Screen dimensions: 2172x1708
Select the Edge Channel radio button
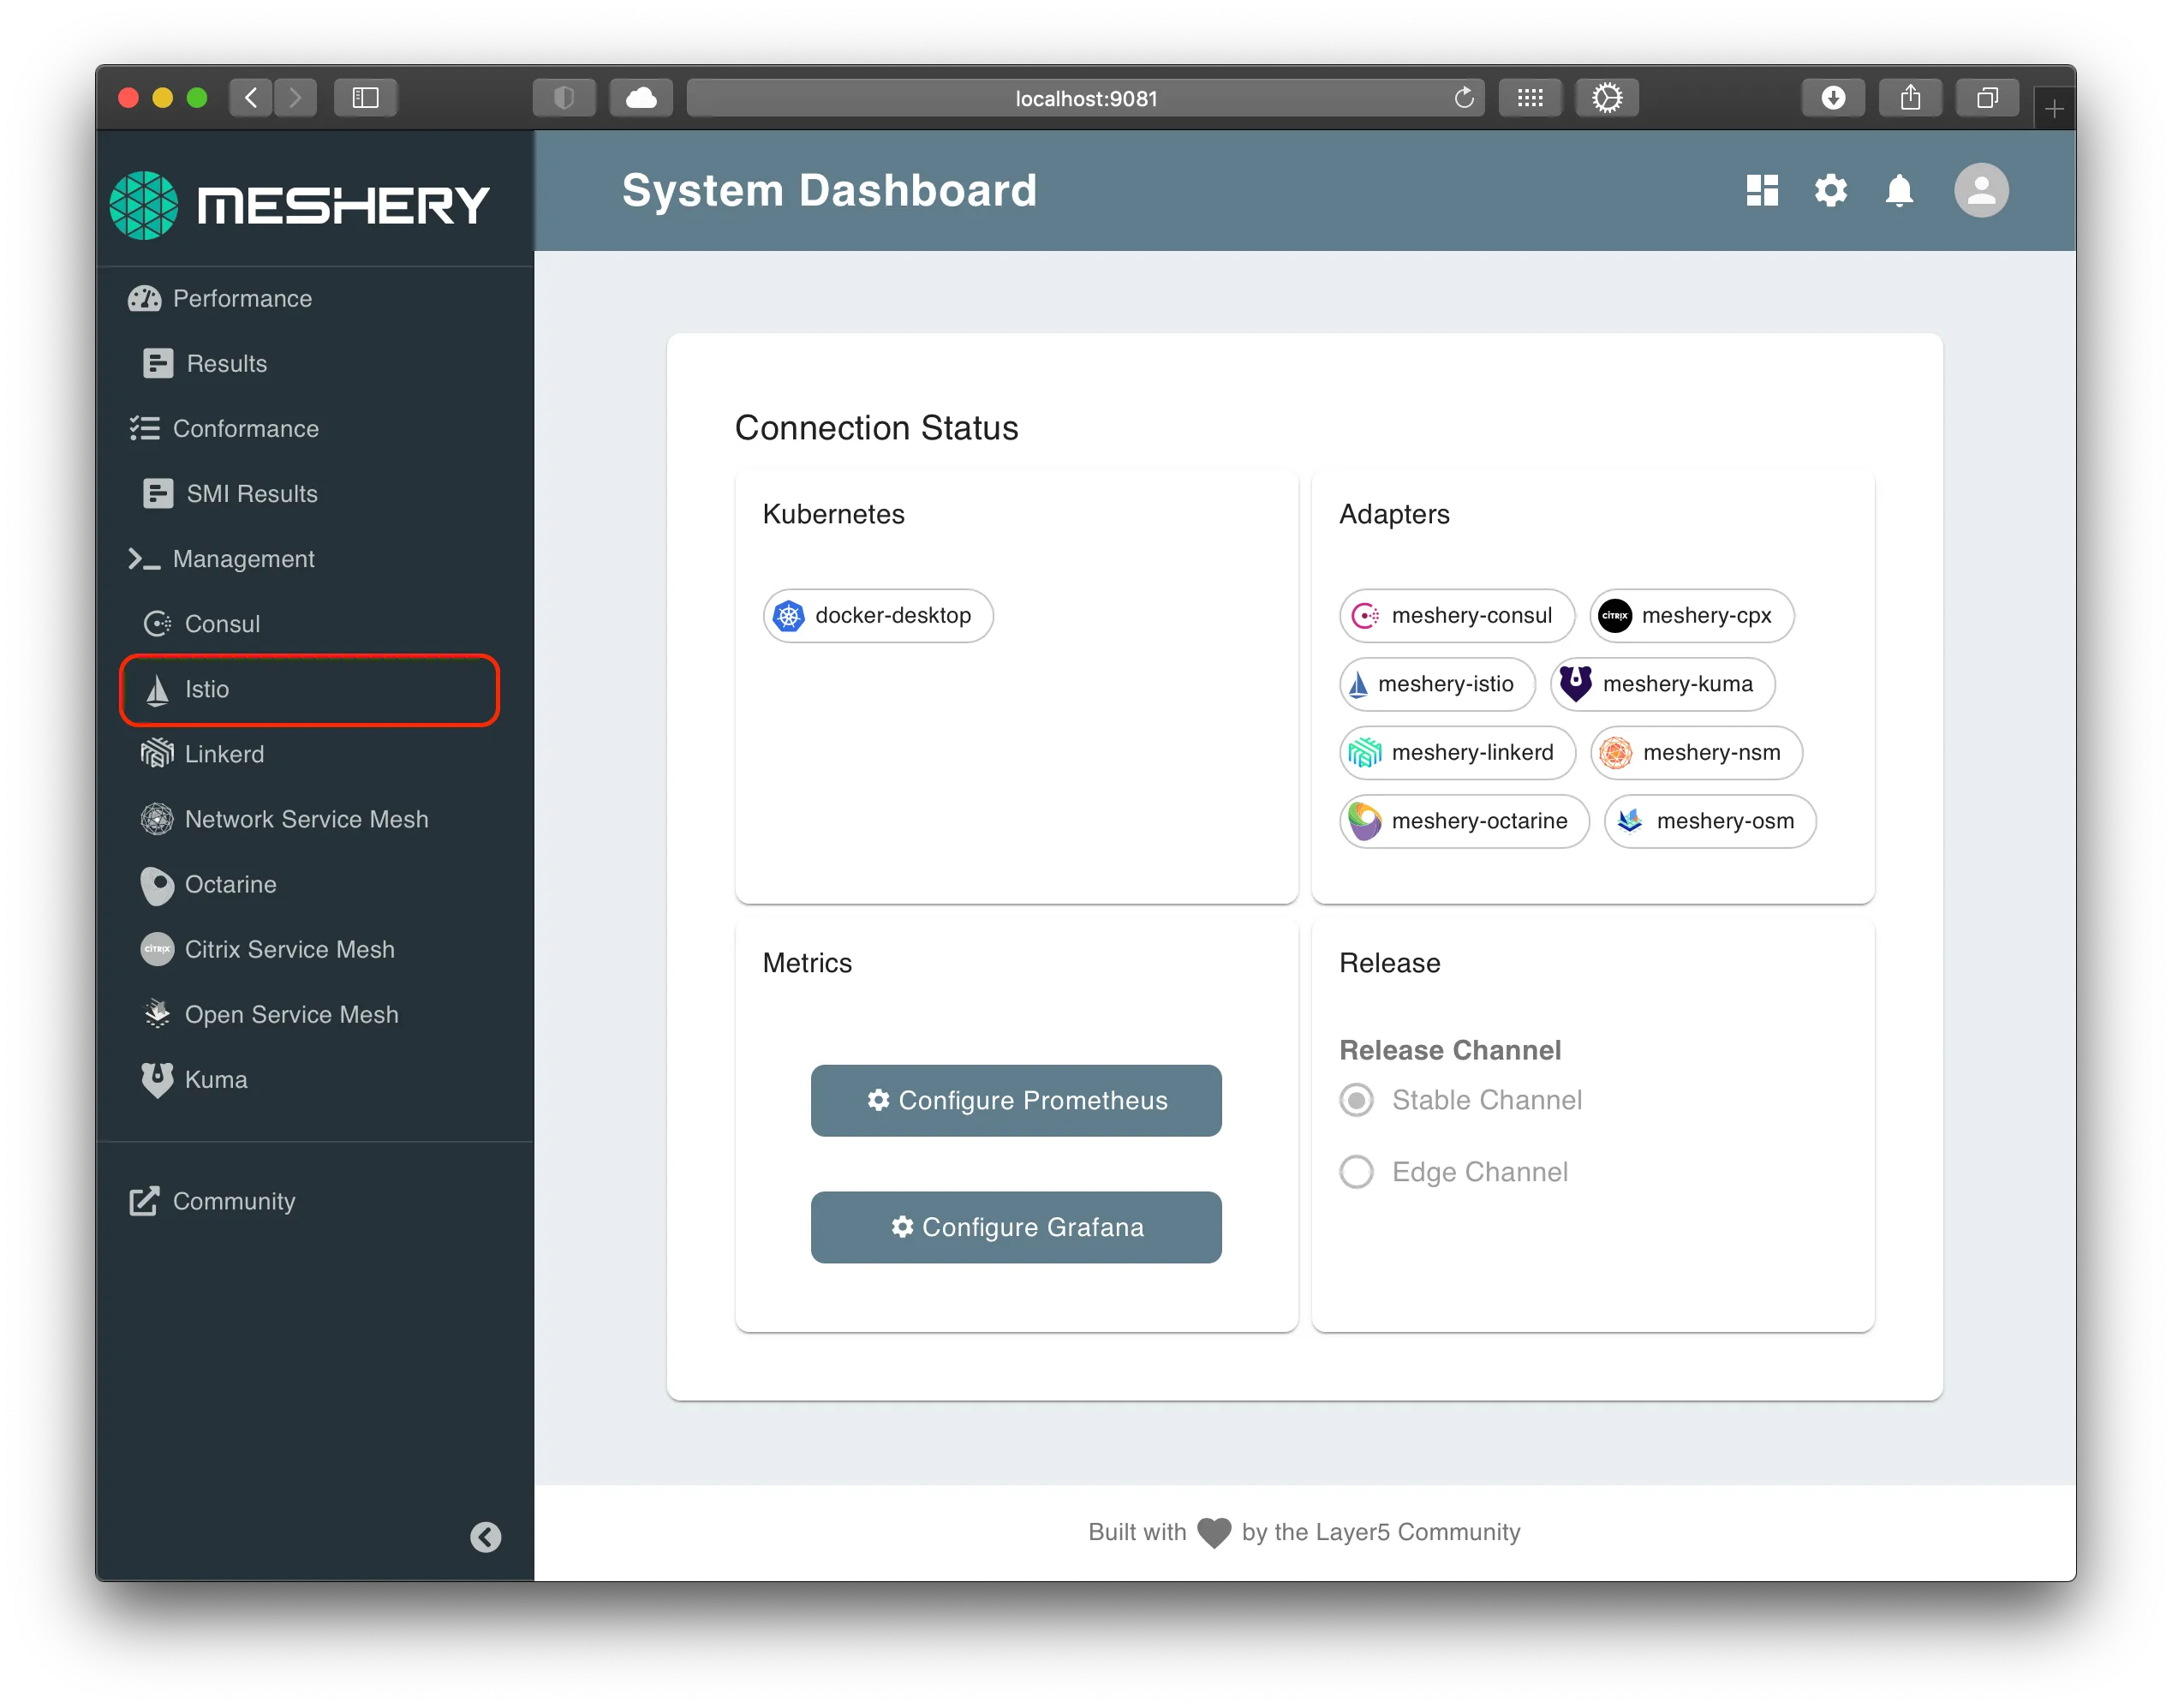coord(1356,1172)
